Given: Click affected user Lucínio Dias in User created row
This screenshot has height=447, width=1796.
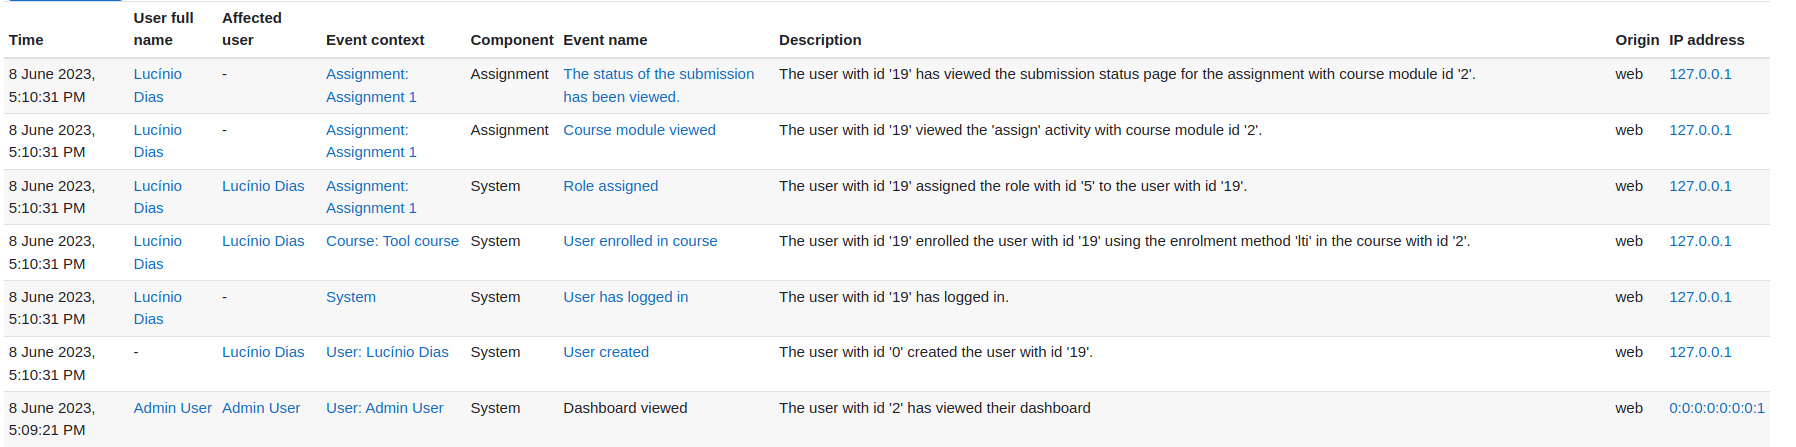Looking at the screenshot, I should [x=263, y=352].
